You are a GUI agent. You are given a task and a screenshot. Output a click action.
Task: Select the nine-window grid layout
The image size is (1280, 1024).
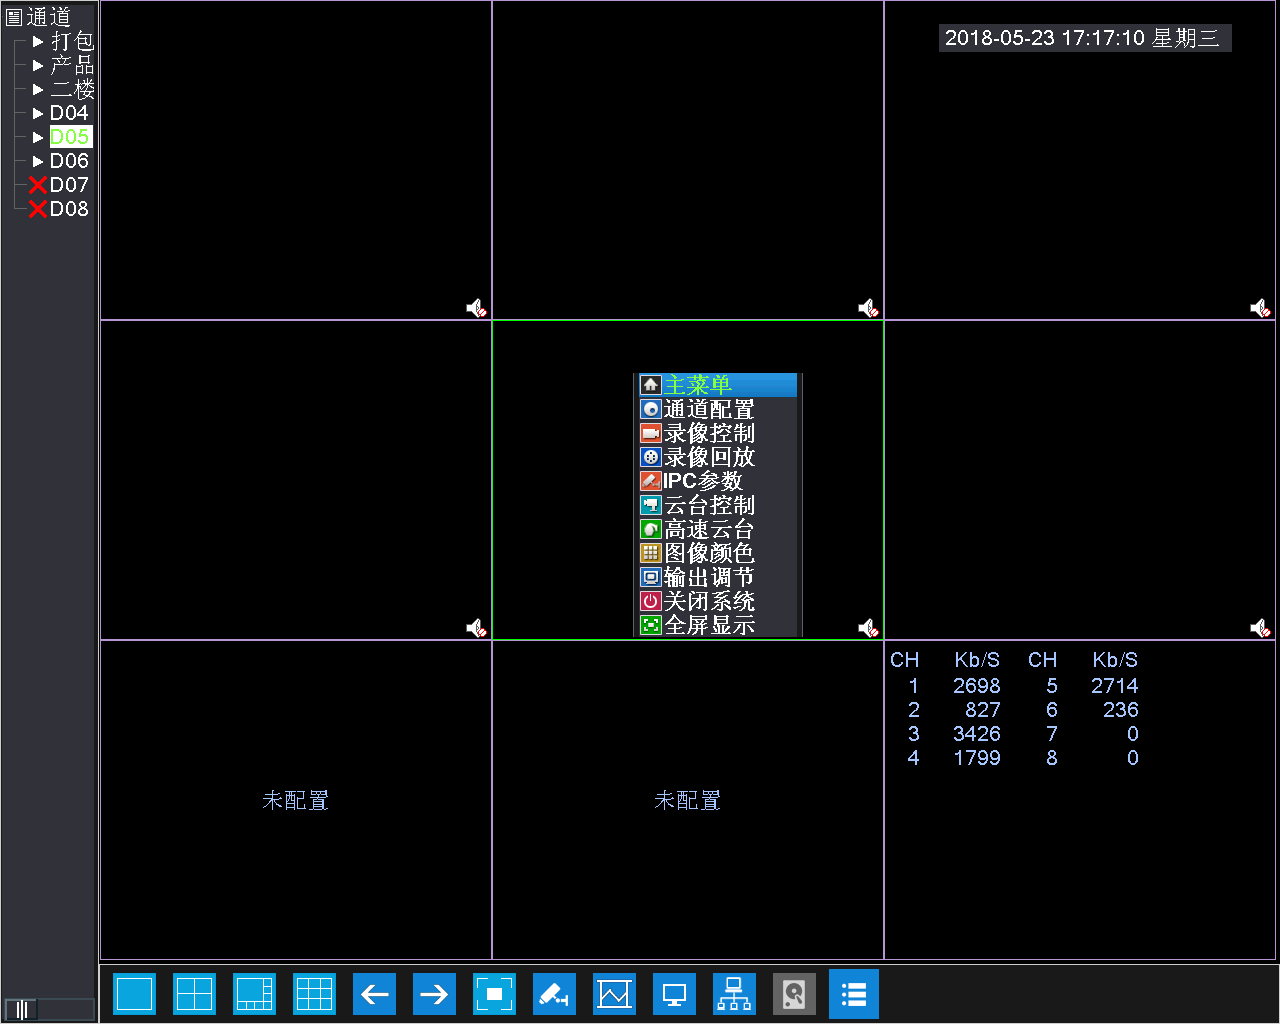point(314,994)
